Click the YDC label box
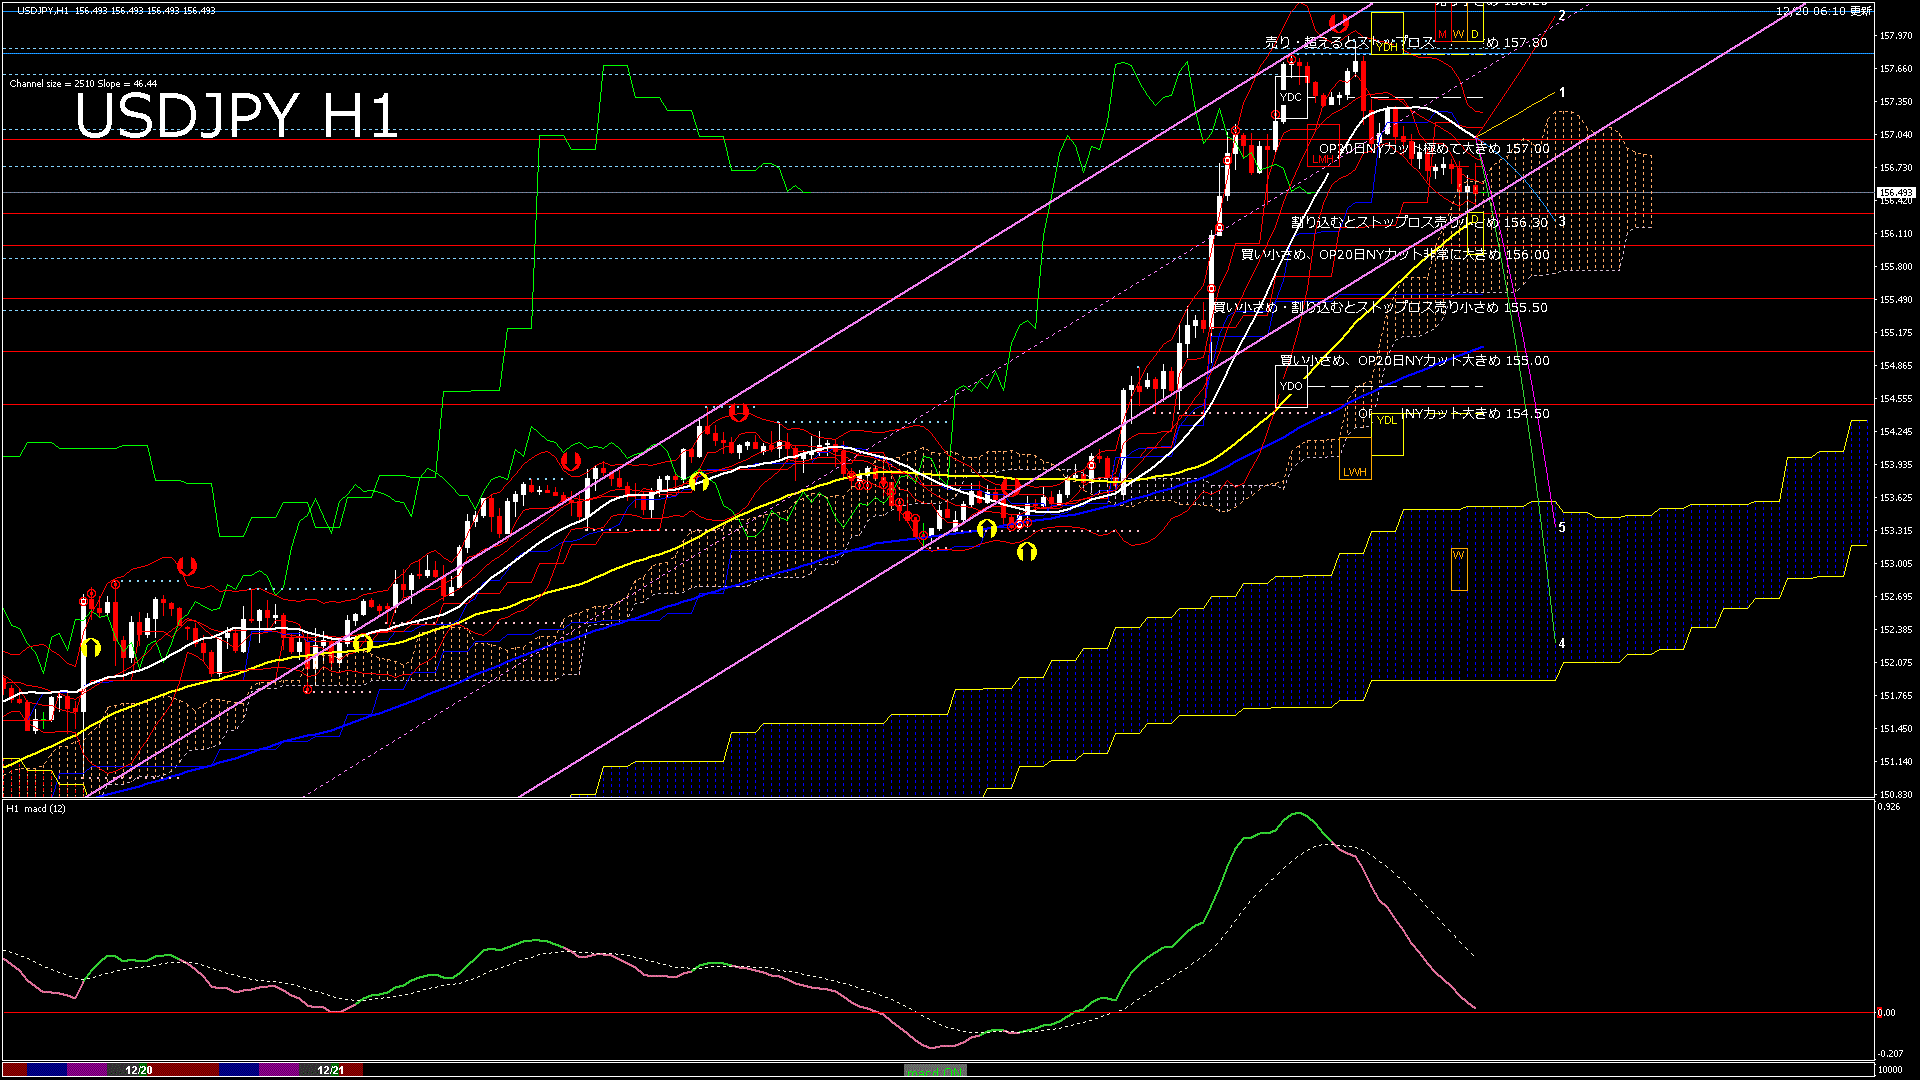This screenshot has height=1080, width=1920. coord(1291,98)
